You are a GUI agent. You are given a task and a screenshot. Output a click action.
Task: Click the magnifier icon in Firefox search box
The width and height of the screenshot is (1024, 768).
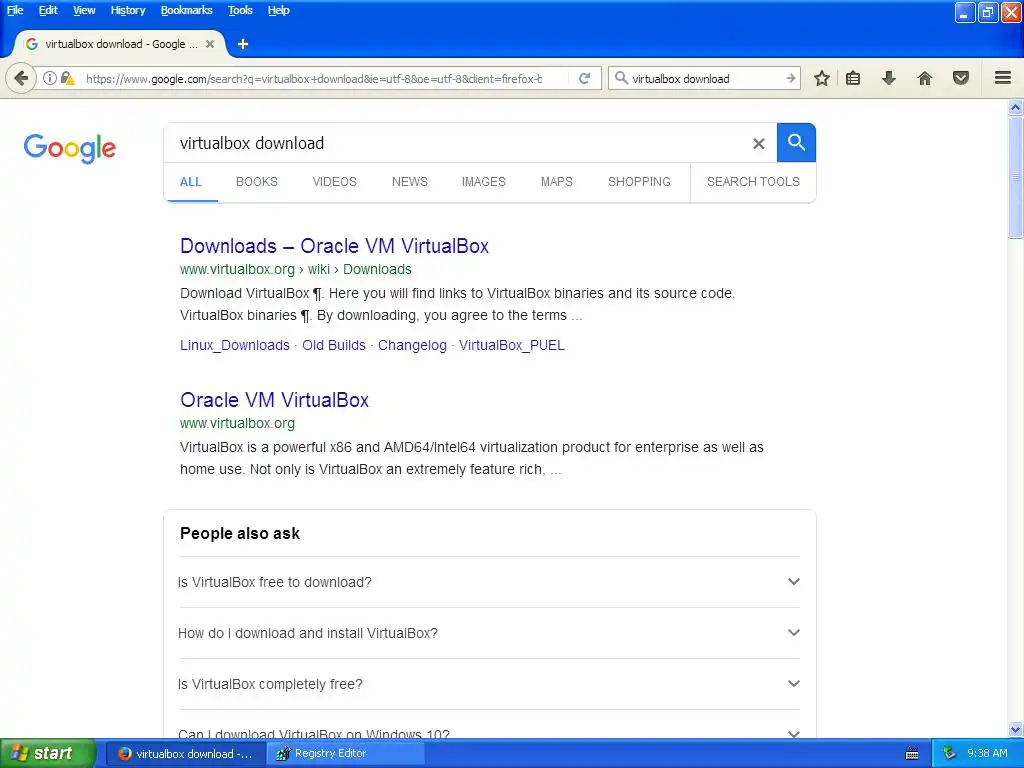[x=621, y=78]
